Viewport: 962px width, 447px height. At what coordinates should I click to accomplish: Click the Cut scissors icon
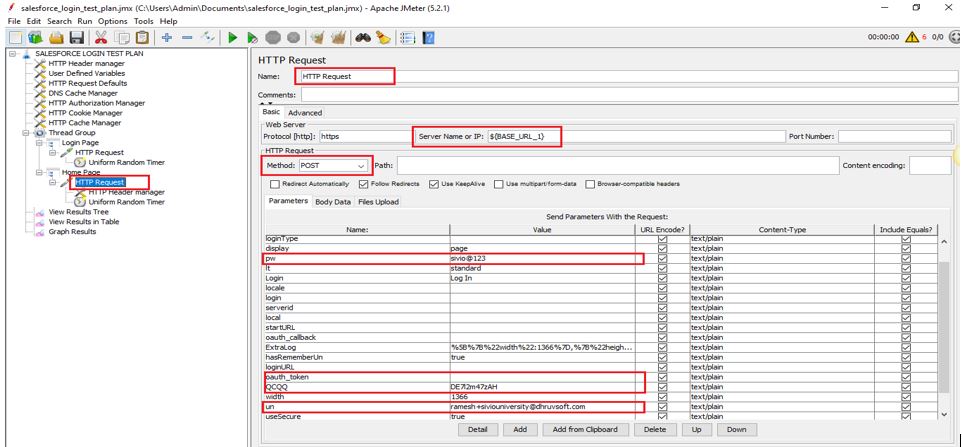(x=101, y=38)
